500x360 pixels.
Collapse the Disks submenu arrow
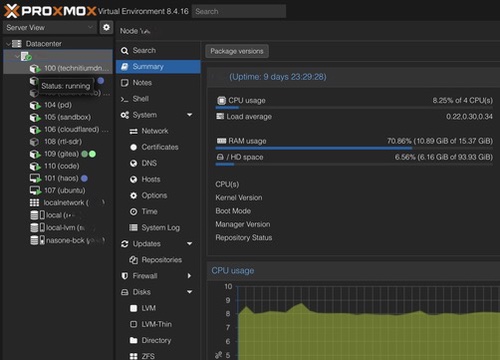coord(189,292)
